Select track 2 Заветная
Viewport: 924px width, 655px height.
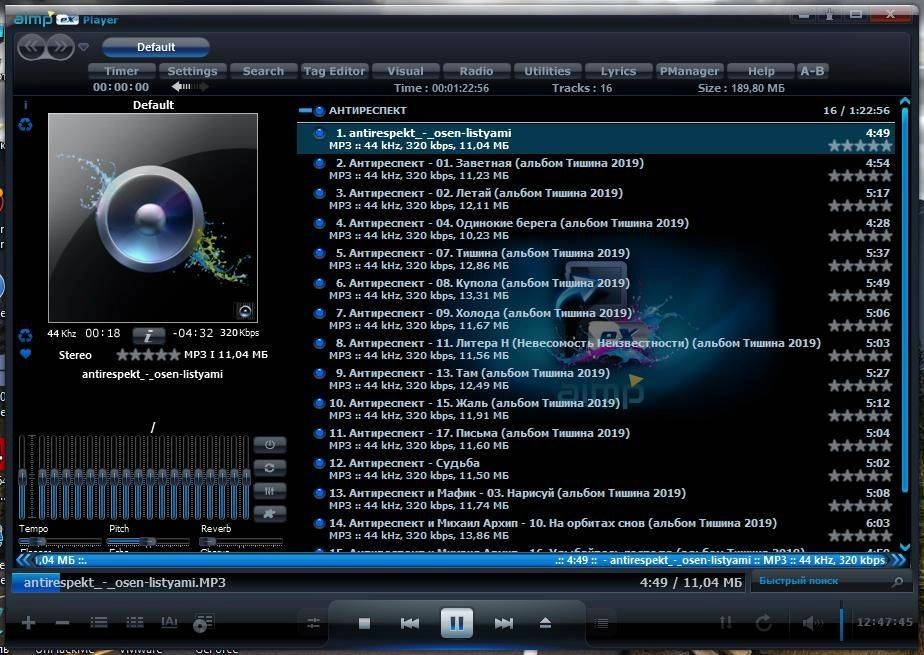pos(596,169)
